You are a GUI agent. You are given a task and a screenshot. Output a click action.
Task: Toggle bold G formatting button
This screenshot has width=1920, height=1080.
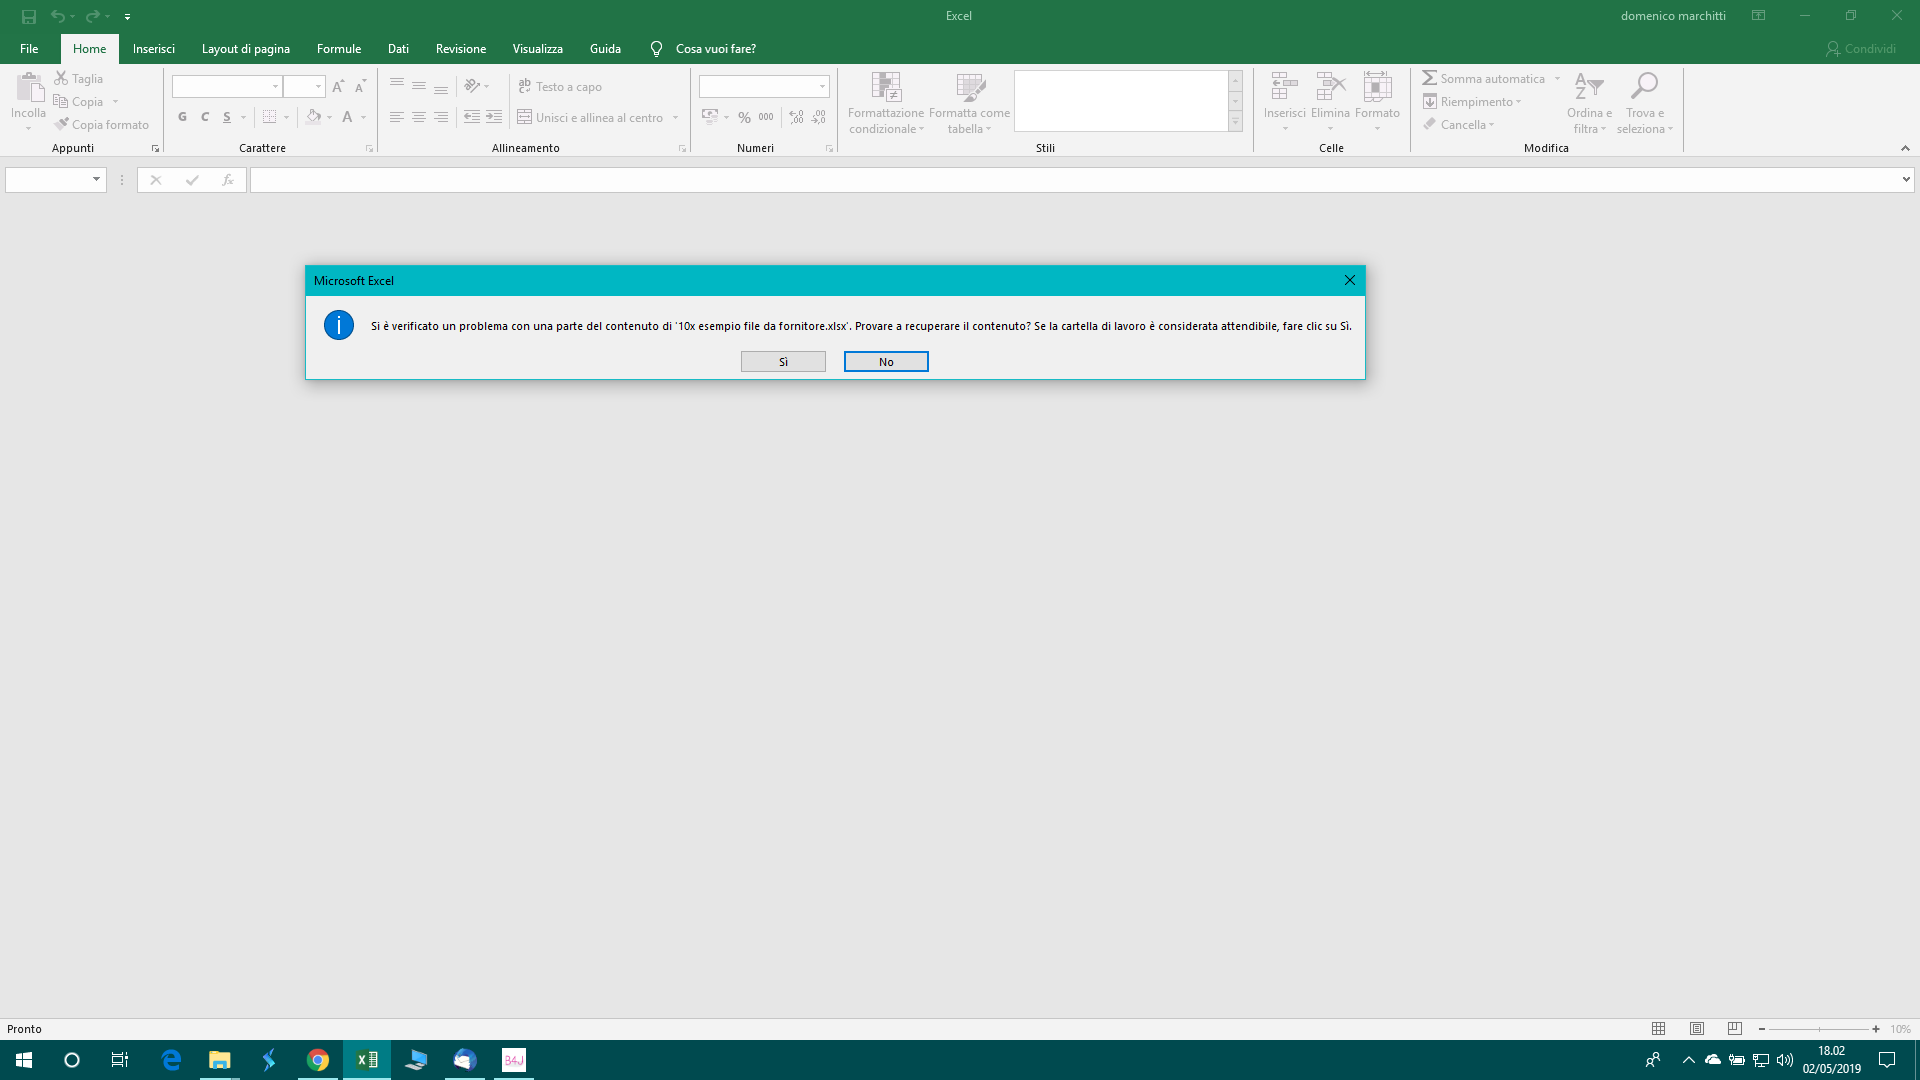tap(182, 117)
